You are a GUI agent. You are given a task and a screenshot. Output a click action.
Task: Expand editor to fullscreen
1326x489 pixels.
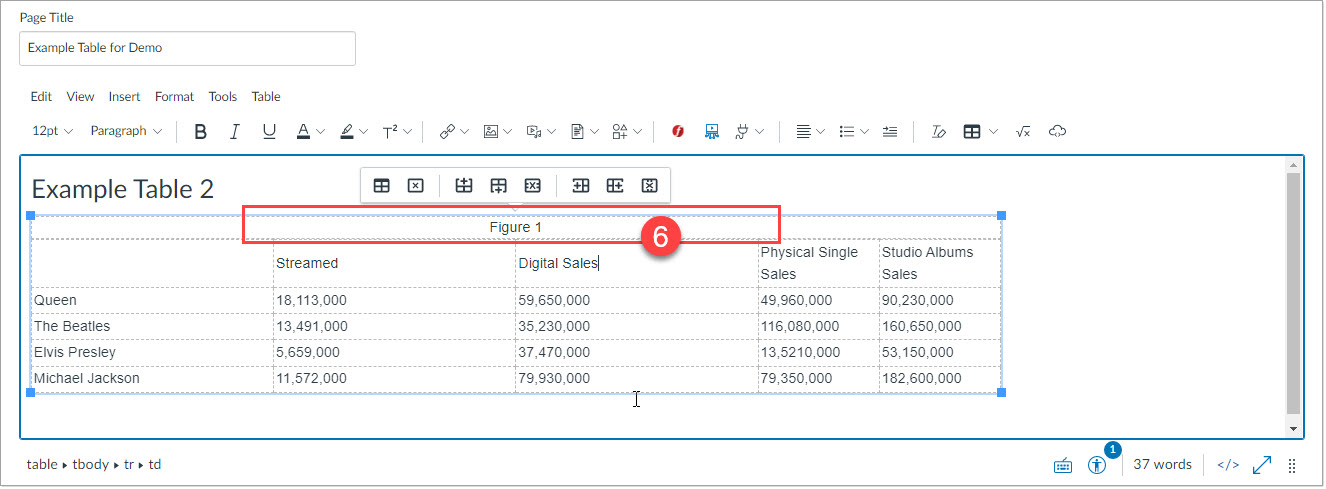pyautogui.click(x=1261, y=465)
